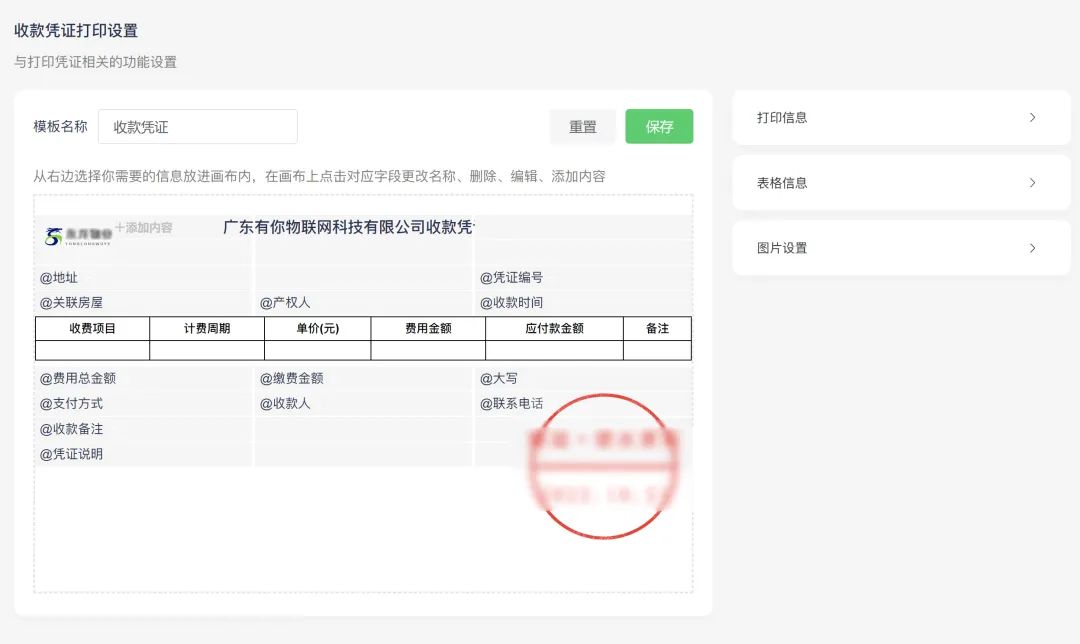
Task: Click the +添加内容 placeholder
Action: click(144, 228)
